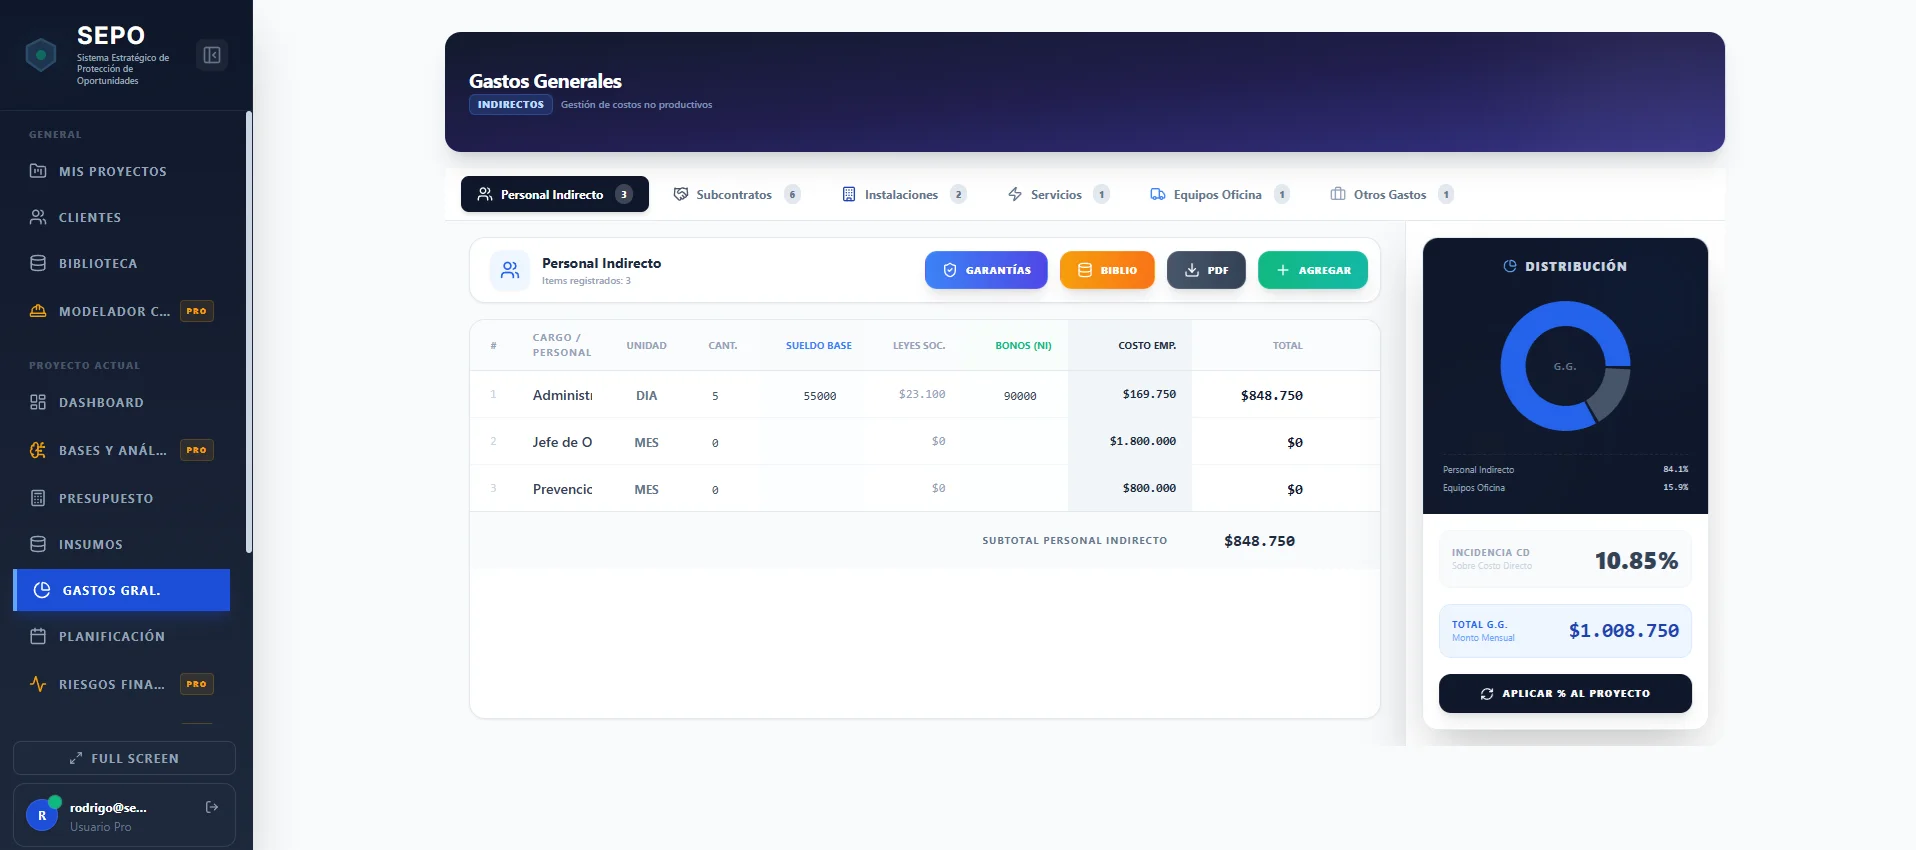Select the Instalaciones tab
The width and height of the screenshot is (1916, 850).
pyautogui.click(x=902, y=194)
